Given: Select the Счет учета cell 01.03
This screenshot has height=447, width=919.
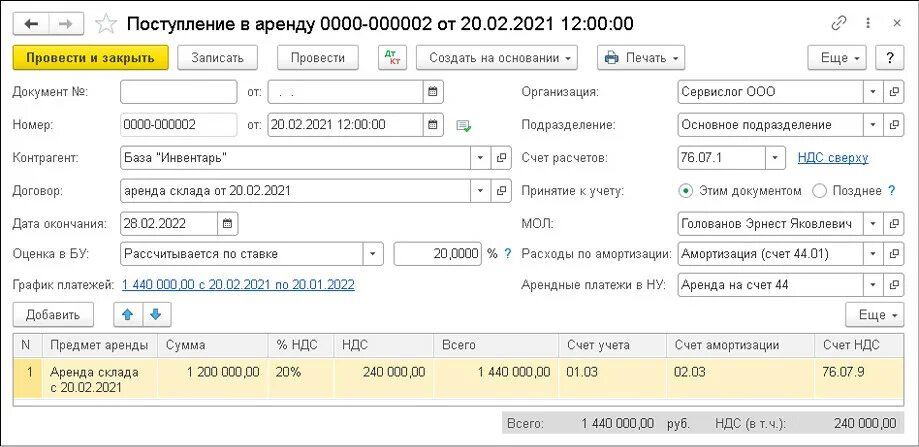Looking at the screenshot, I should pyautogui.click(x=613, y=380).
